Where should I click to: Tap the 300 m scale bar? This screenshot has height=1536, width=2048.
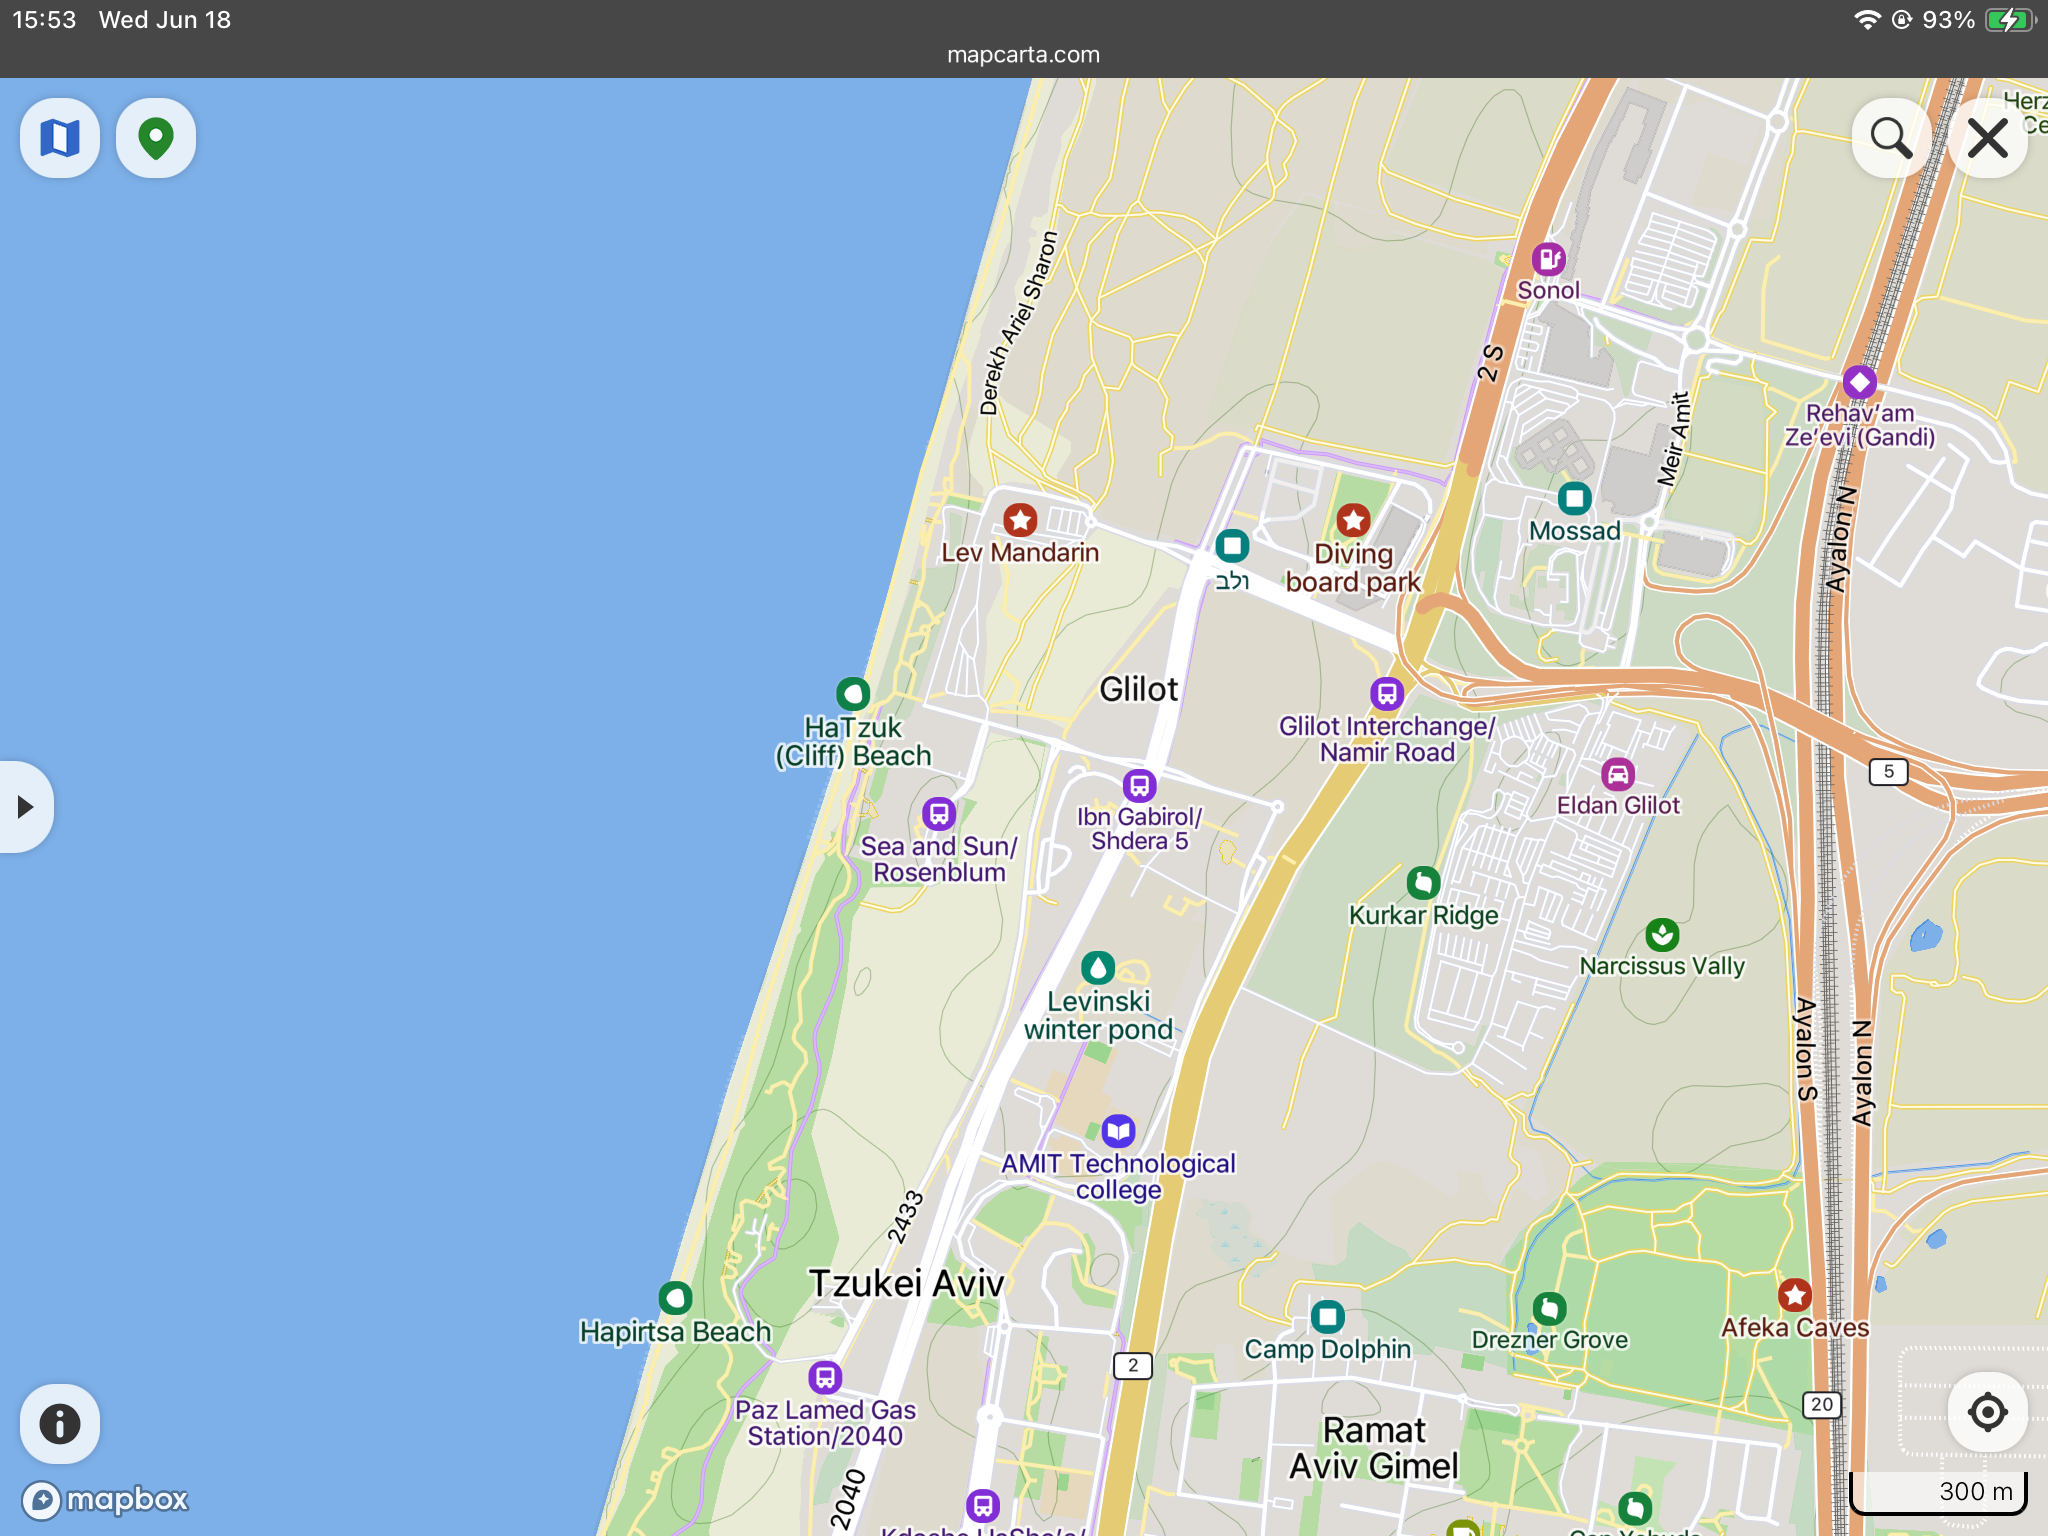point(1938,1492)
